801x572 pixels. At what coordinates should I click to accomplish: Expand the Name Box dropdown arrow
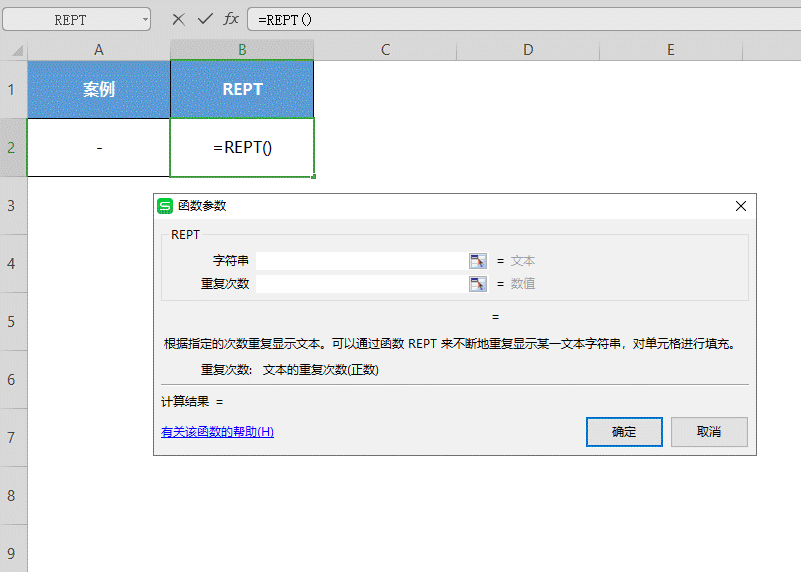146,20
